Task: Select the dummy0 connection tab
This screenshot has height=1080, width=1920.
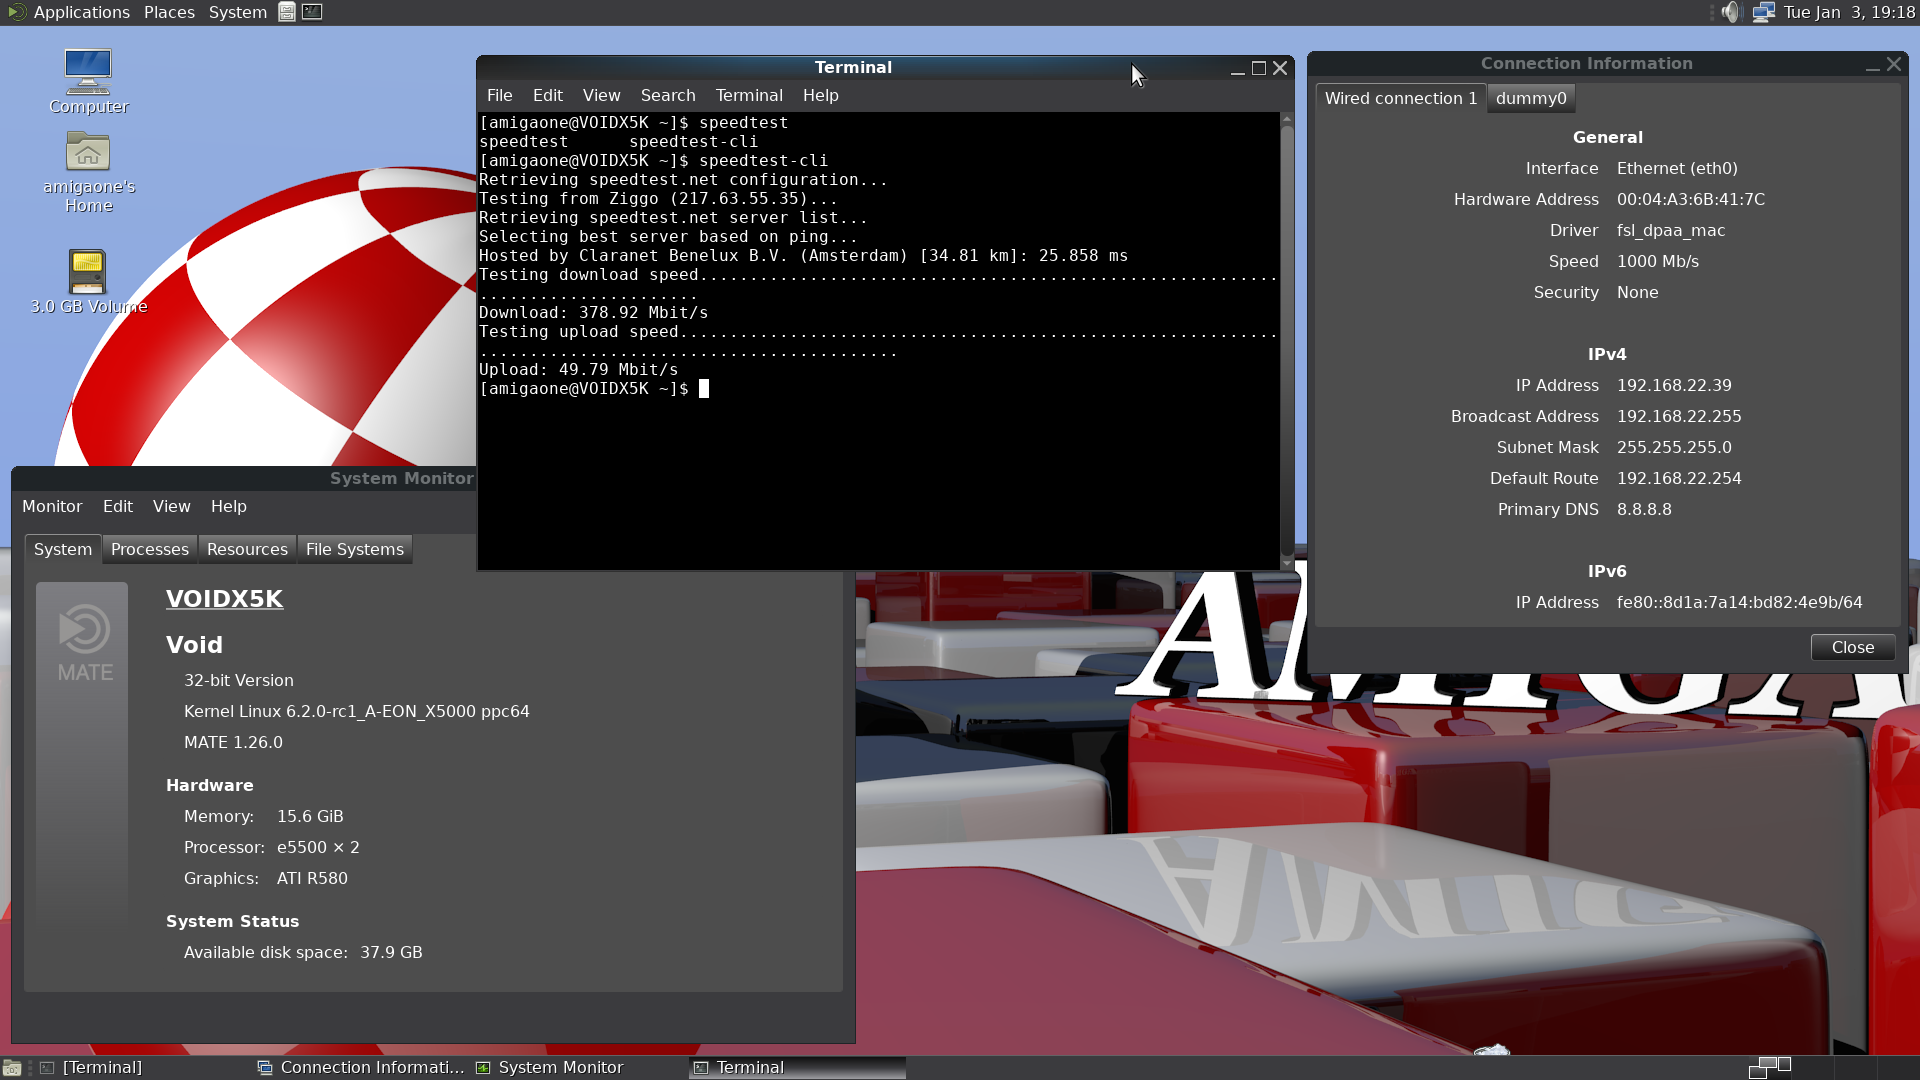Action: pos(1531,98)
